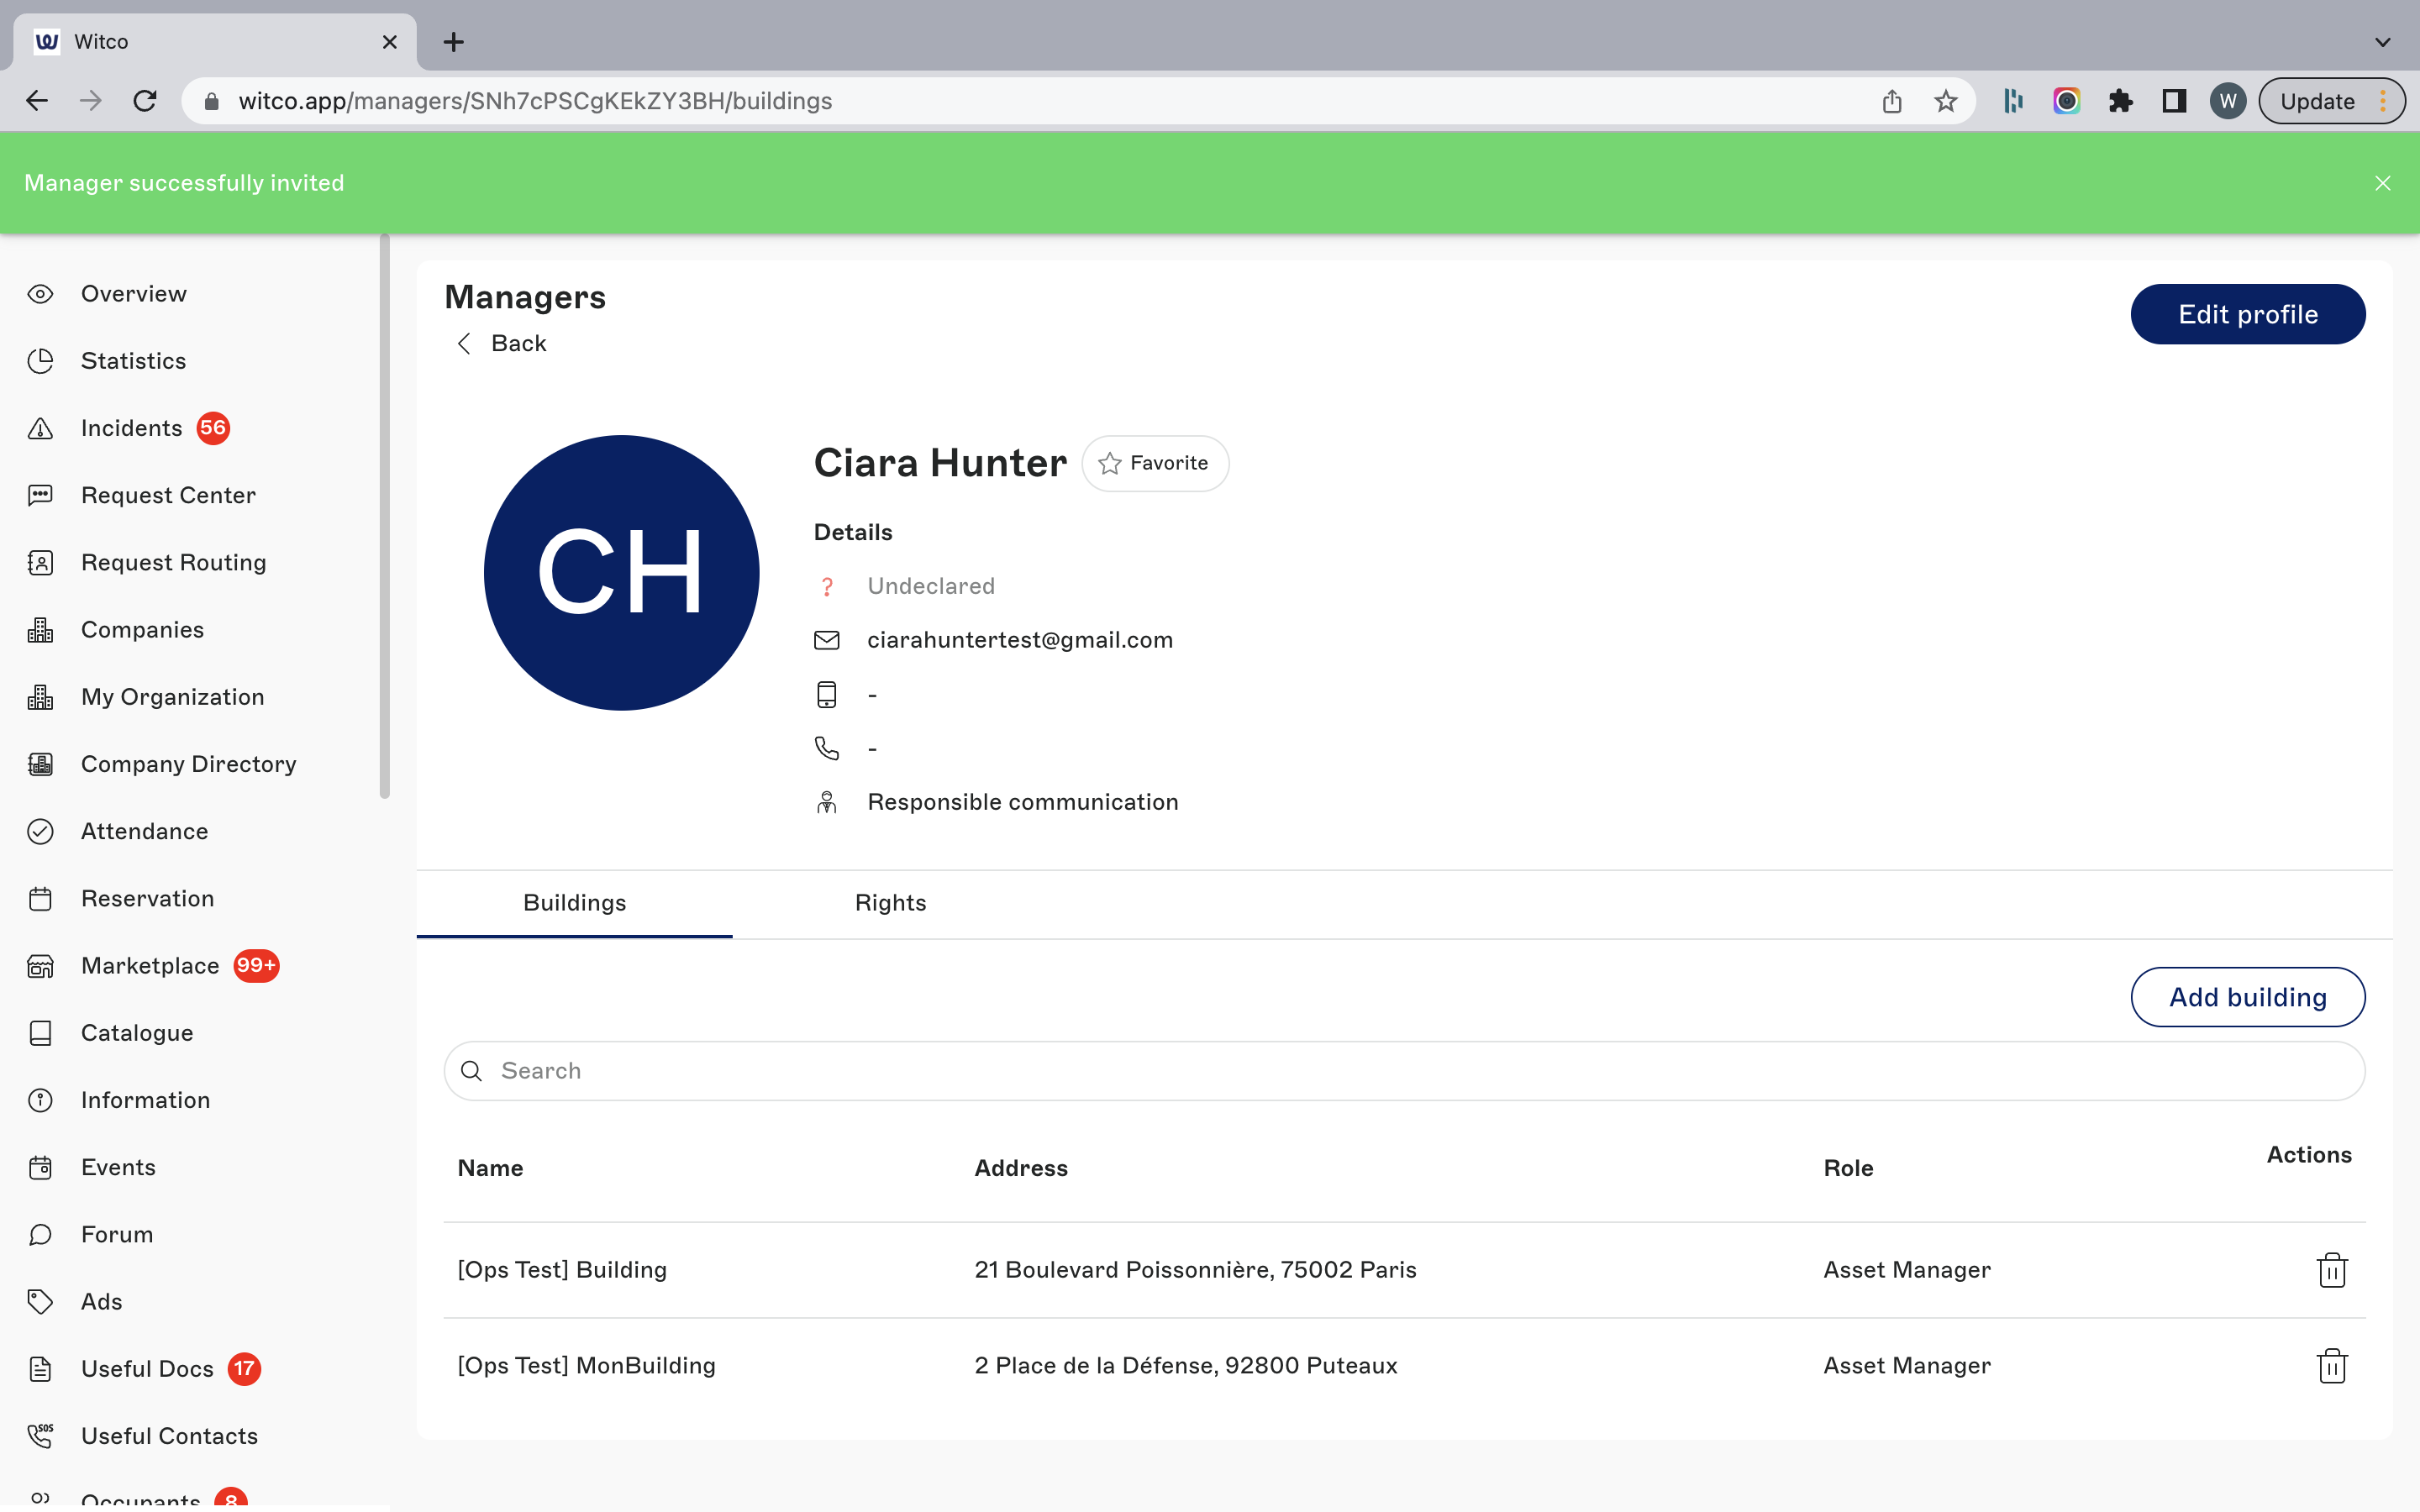
Task: Click the Role column header
Action: (x=1848, y=1168)
